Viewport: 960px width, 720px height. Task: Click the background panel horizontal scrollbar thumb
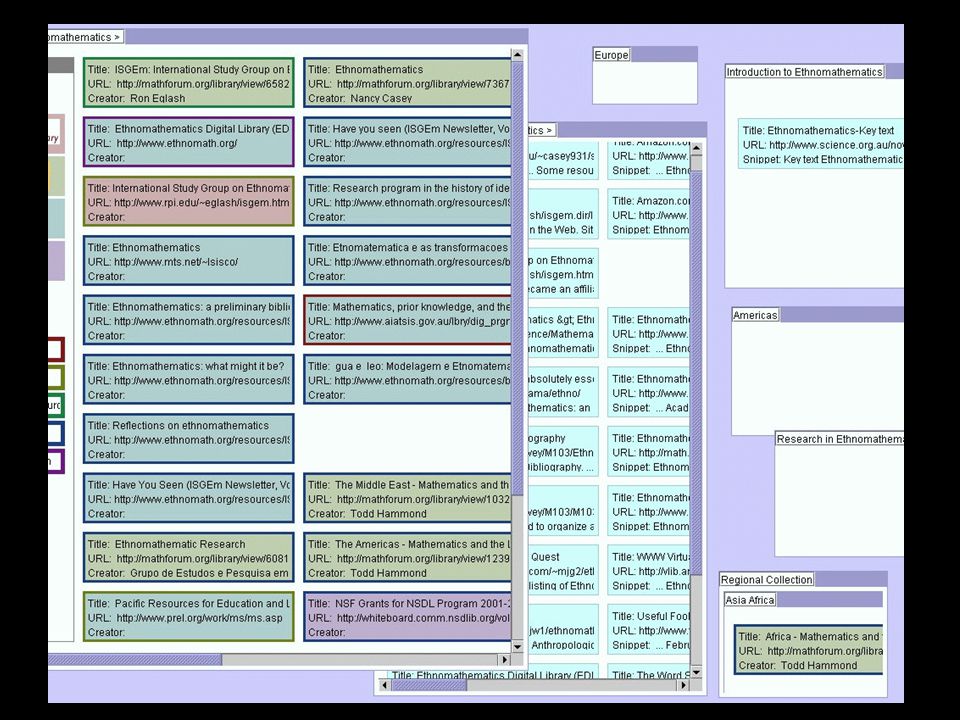click(429, 686)
